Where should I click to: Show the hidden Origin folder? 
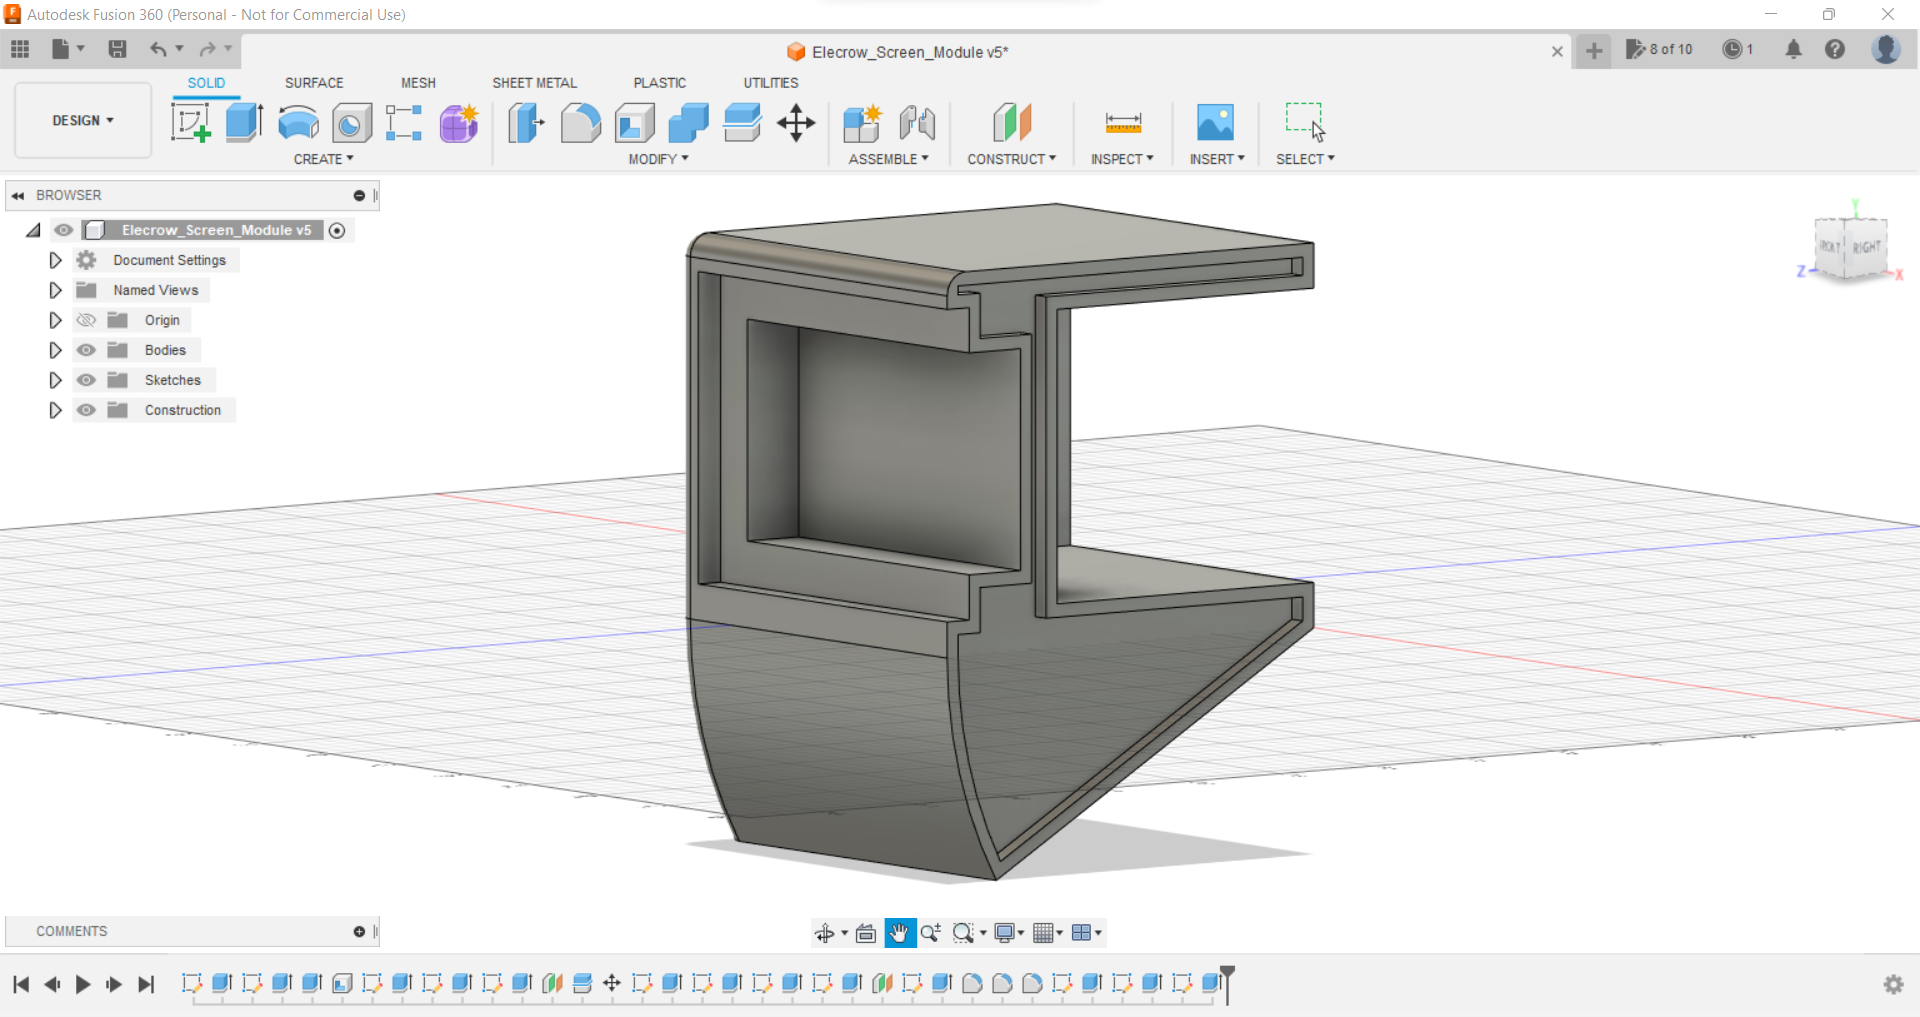[87, 320]
